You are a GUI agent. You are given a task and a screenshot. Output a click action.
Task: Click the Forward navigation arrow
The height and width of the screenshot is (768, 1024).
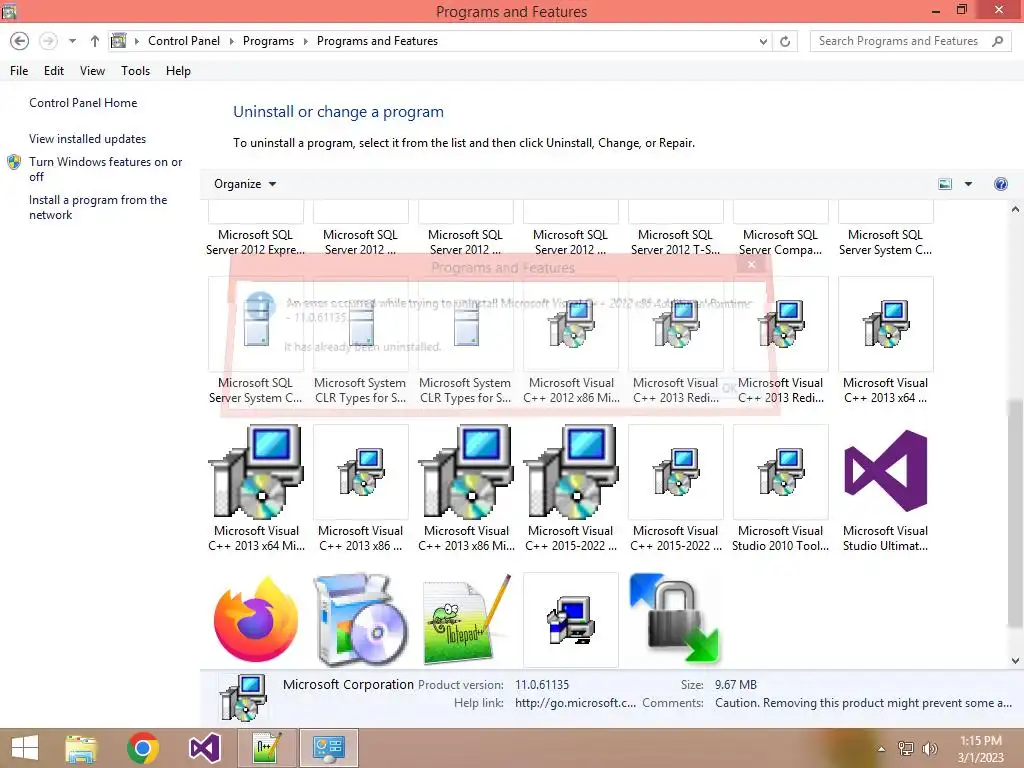click(48, 41)
